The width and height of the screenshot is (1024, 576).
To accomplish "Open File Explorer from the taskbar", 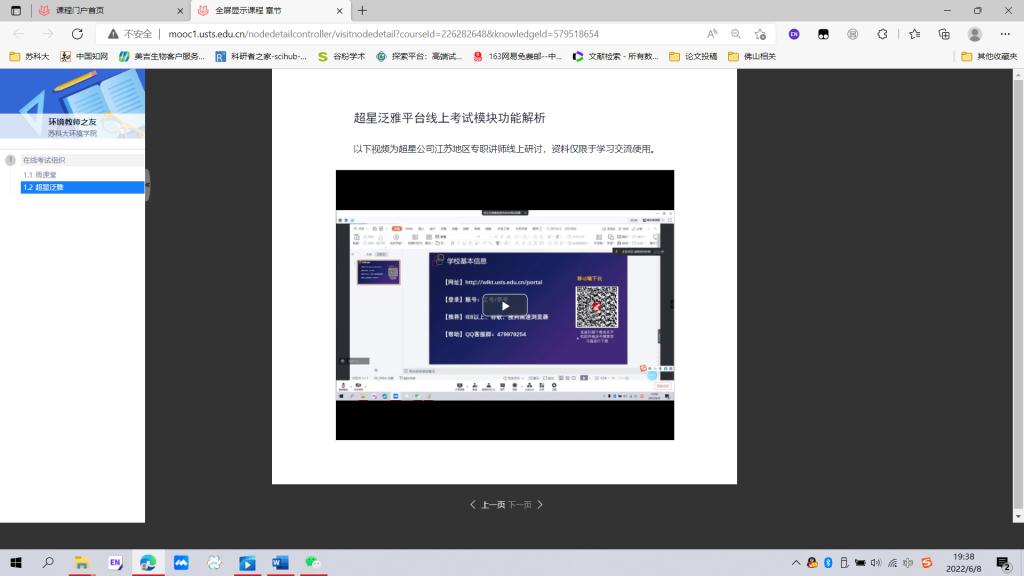I will pyautogui.click(x=82, y=562).
